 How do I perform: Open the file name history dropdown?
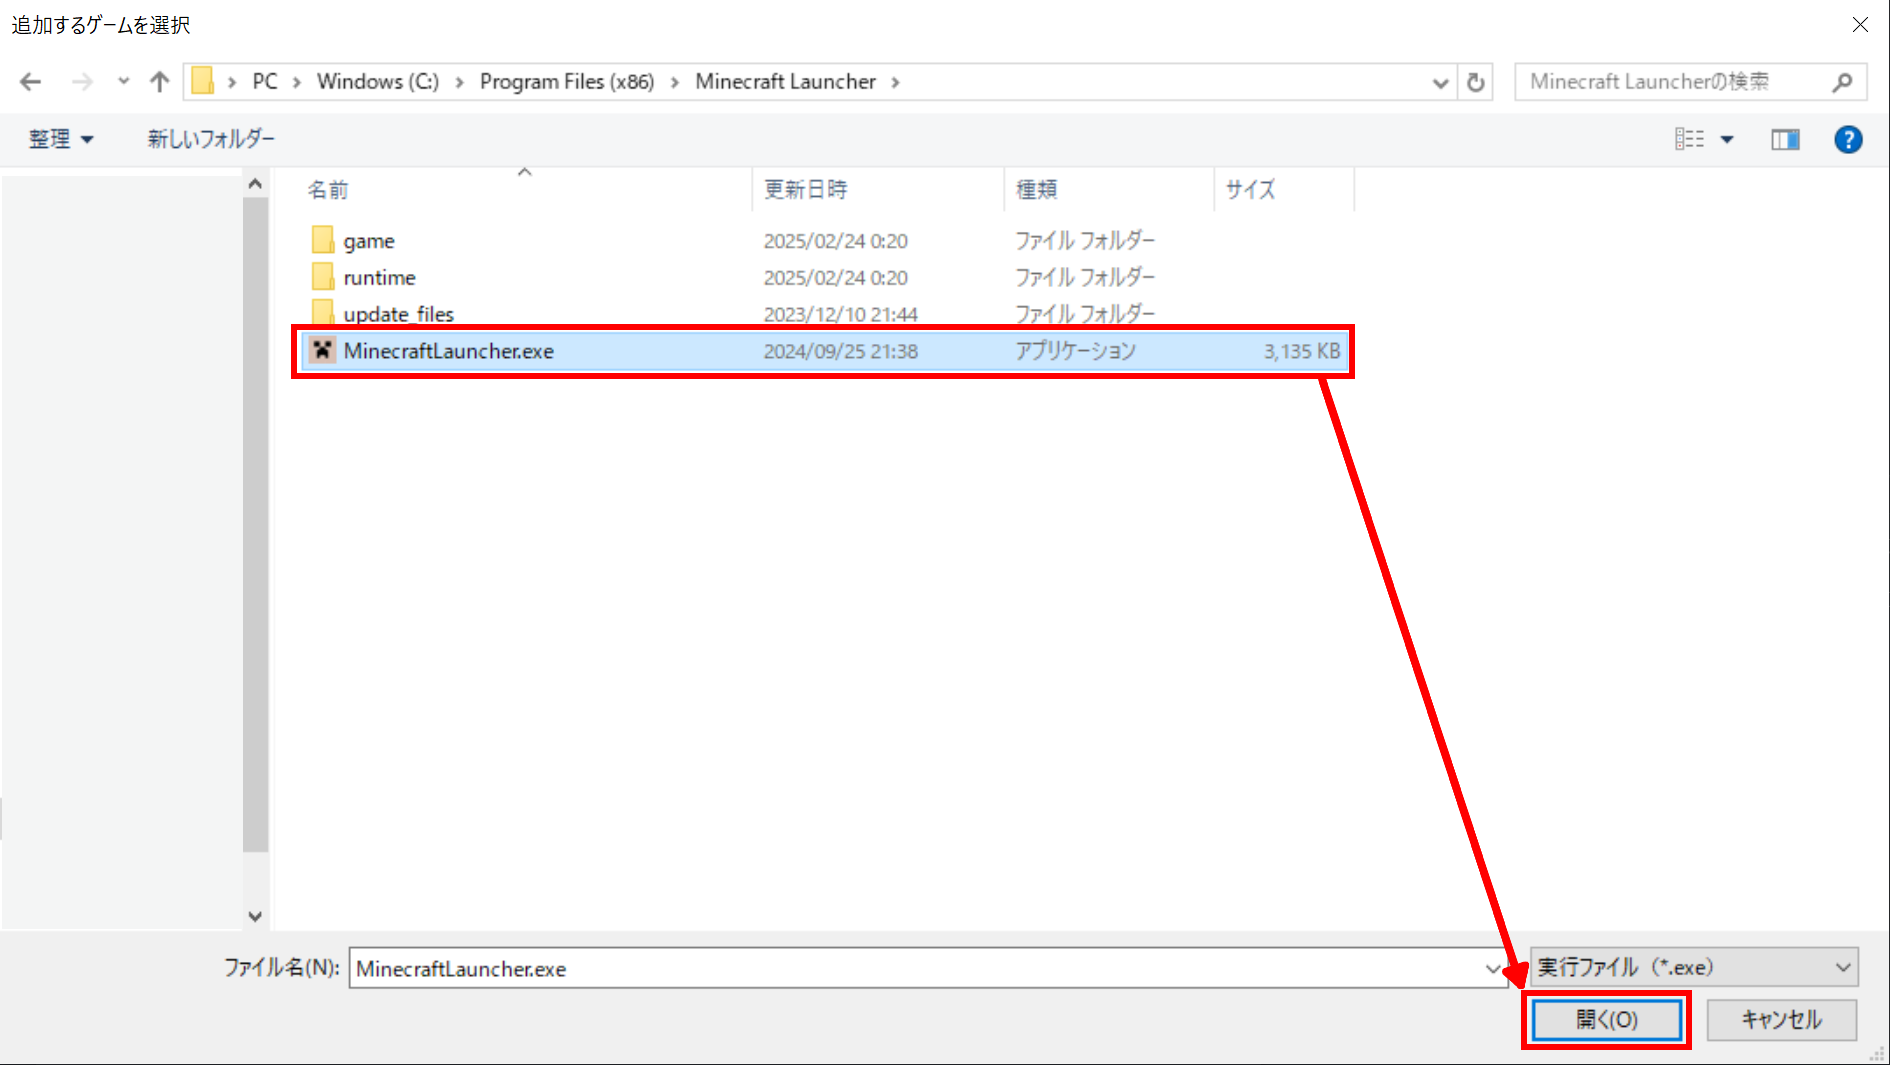click(1493, 968)
